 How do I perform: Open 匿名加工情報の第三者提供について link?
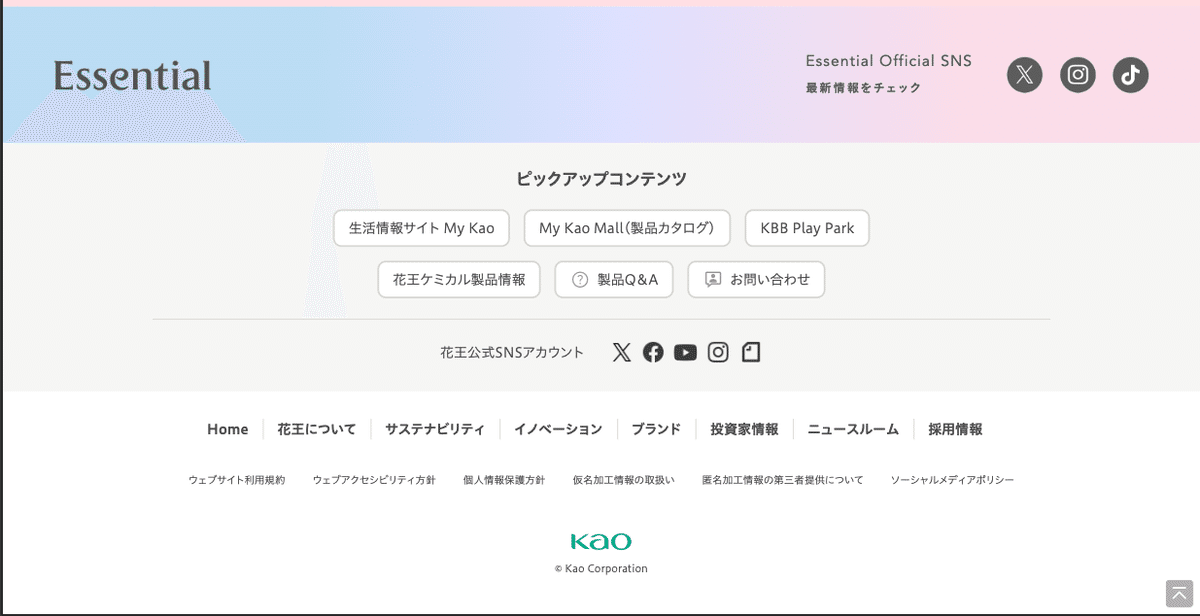click(x=783, y=480)
